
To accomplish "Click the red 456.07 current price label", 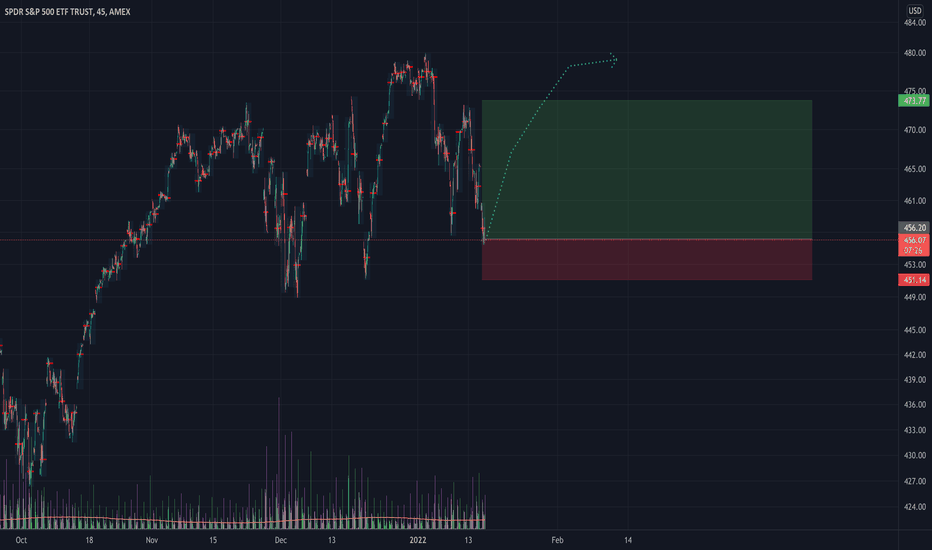I will coord(914,245).
